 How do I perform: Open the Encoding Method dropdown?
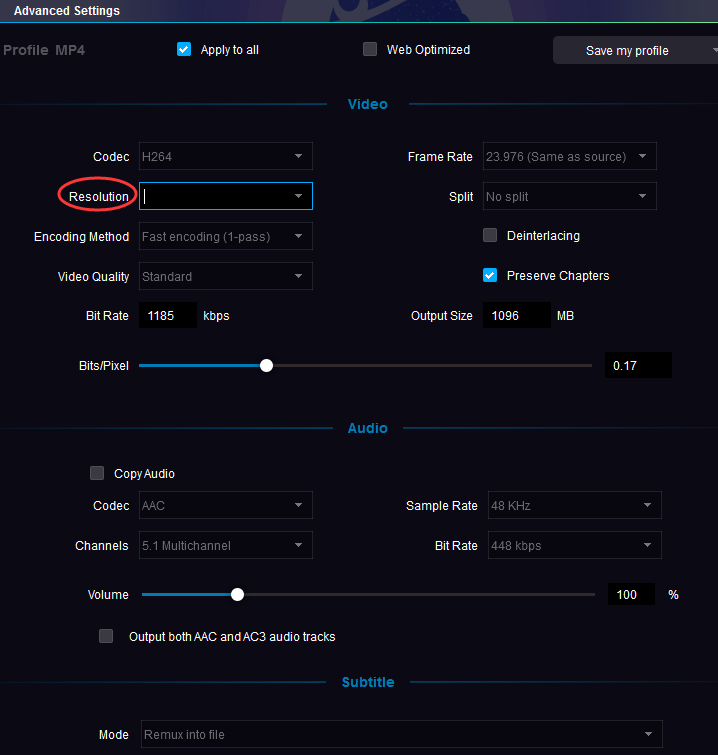pos(225,236)
